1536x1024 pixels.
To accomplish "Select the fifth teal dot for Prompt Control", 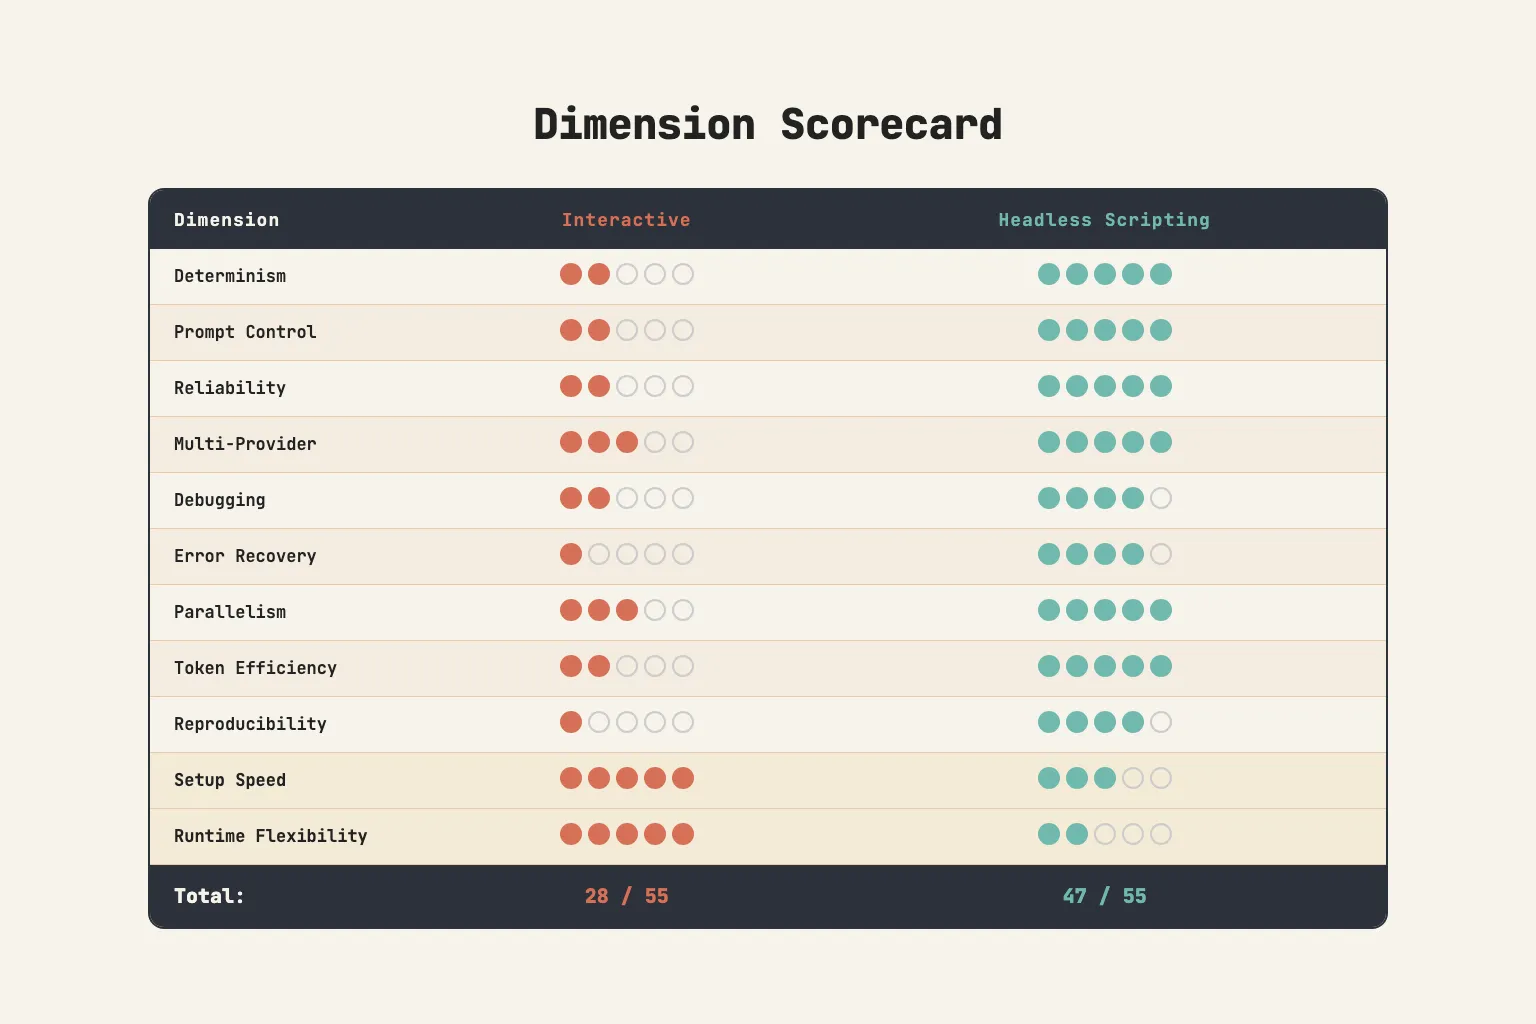I will tap(1160, 330).
